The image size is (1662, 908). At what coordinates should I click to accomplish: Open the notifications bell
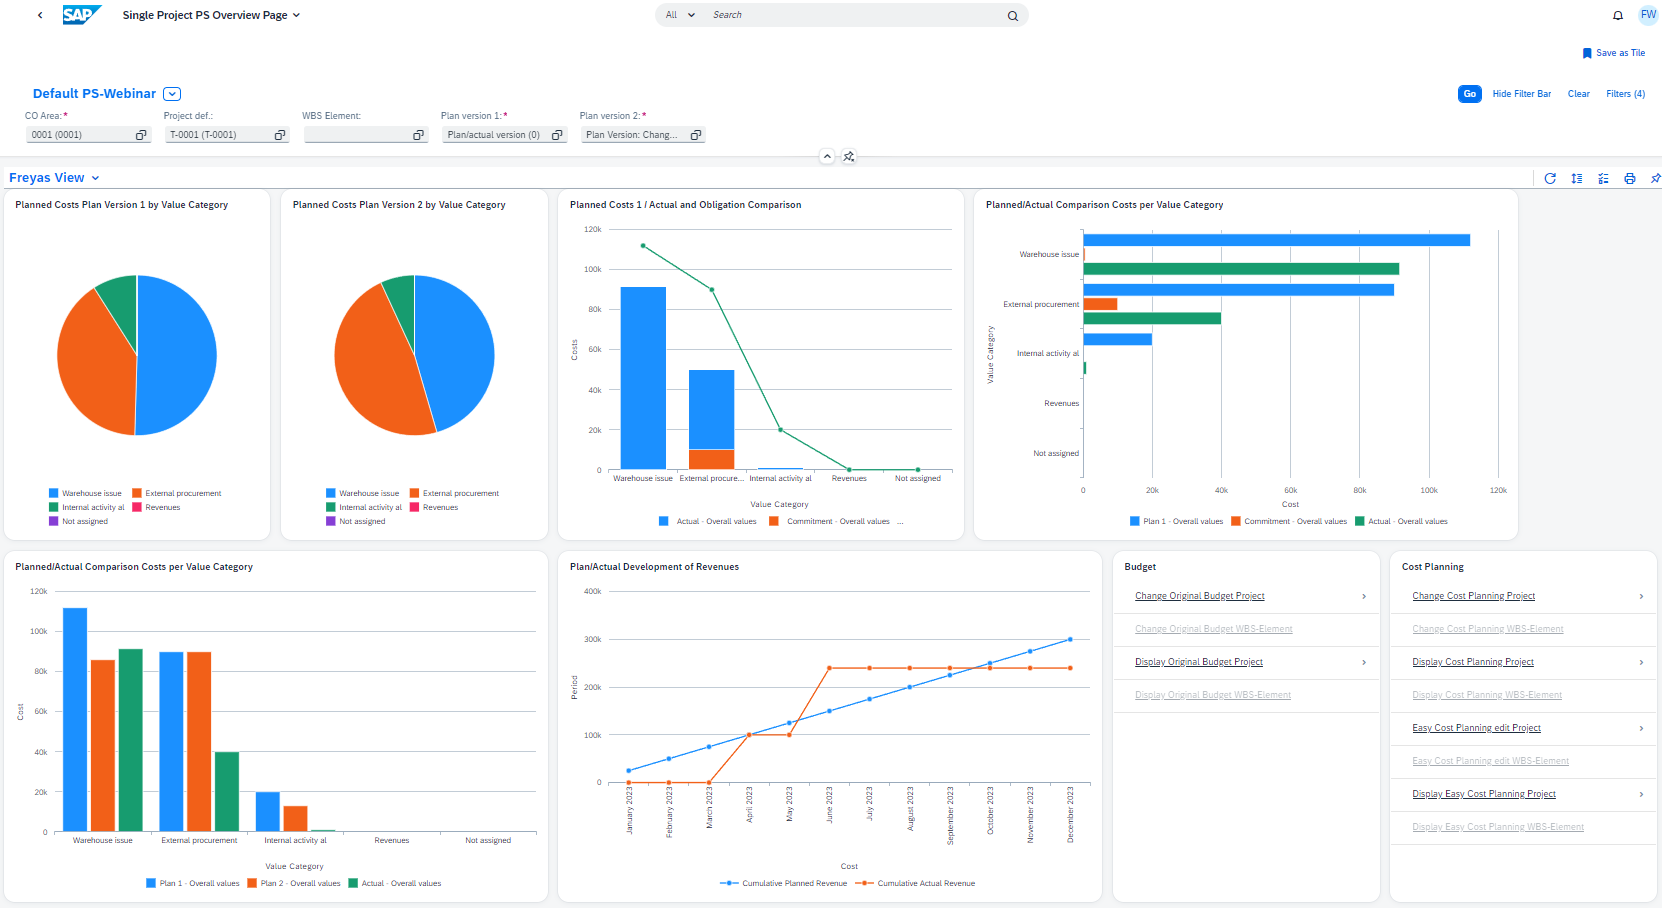pos(1618,15)
